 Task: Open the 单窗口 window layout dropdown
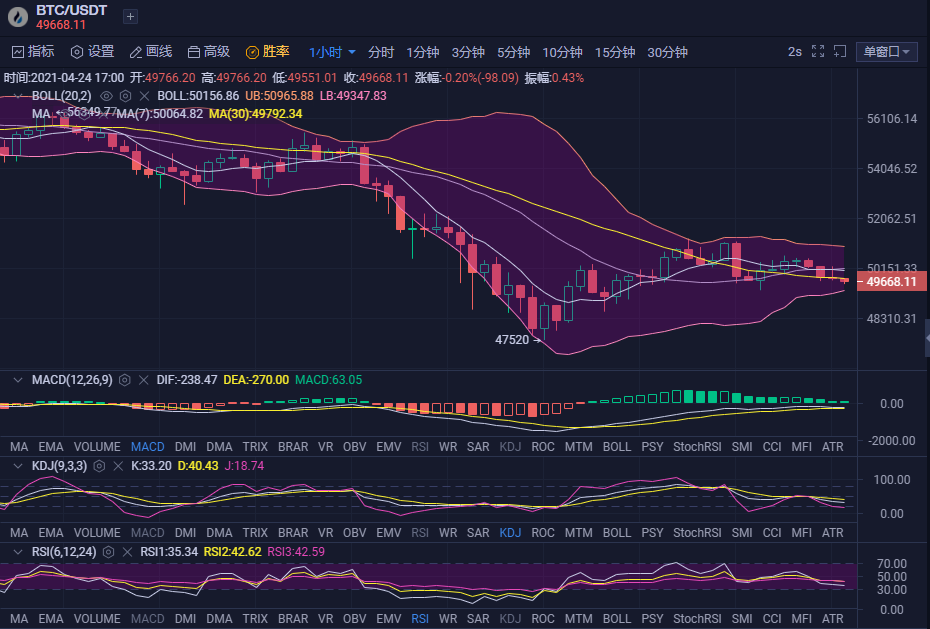(x=887, y=52)
